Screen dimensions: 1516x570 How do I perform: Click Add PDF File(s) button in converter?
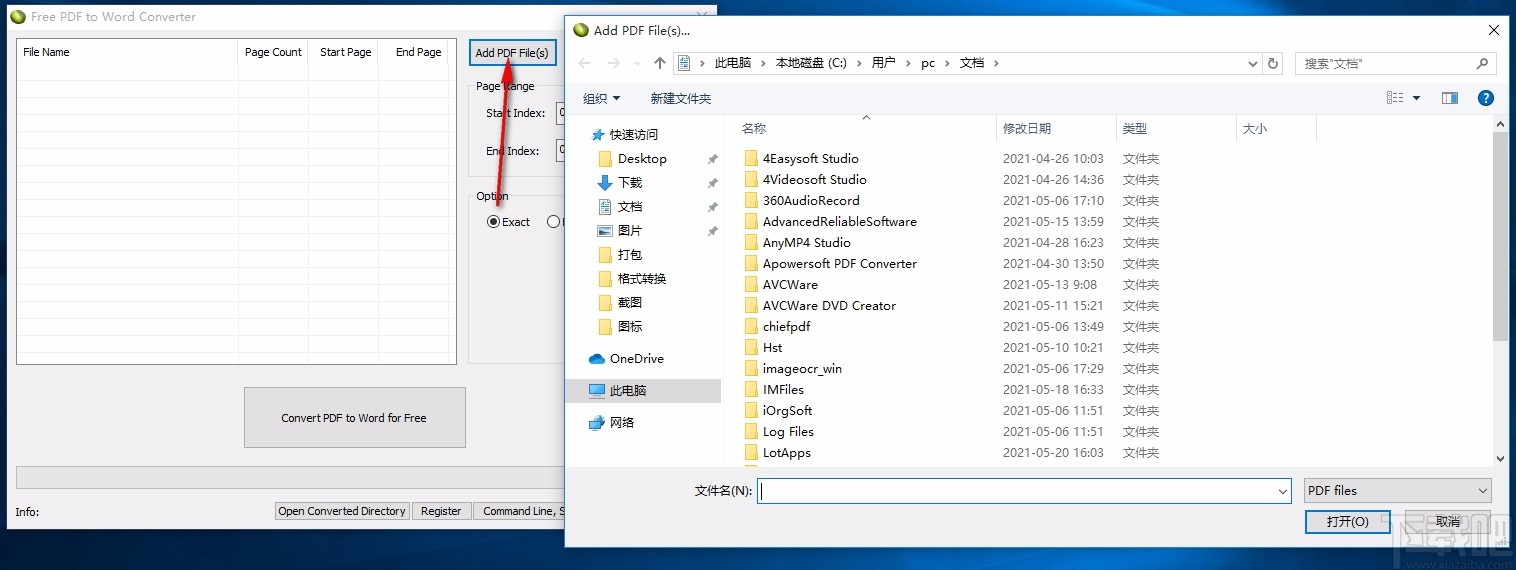(x=512, y=53)
